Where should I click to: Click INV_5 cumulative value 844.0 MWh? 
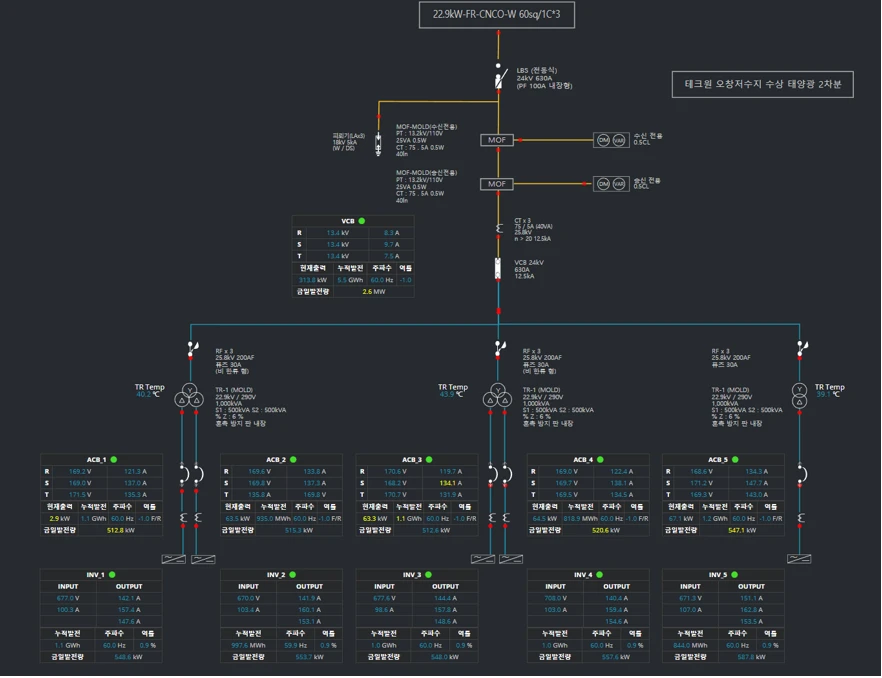point(690,645)
